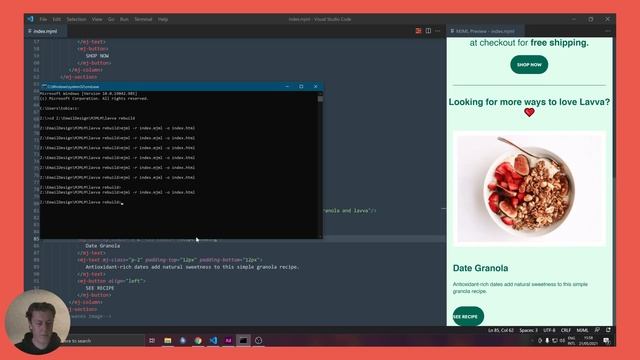This screenshot has width=640, height=360.
Task: Open the editor's More Actions ellipsis
Action: coord(438,31)
